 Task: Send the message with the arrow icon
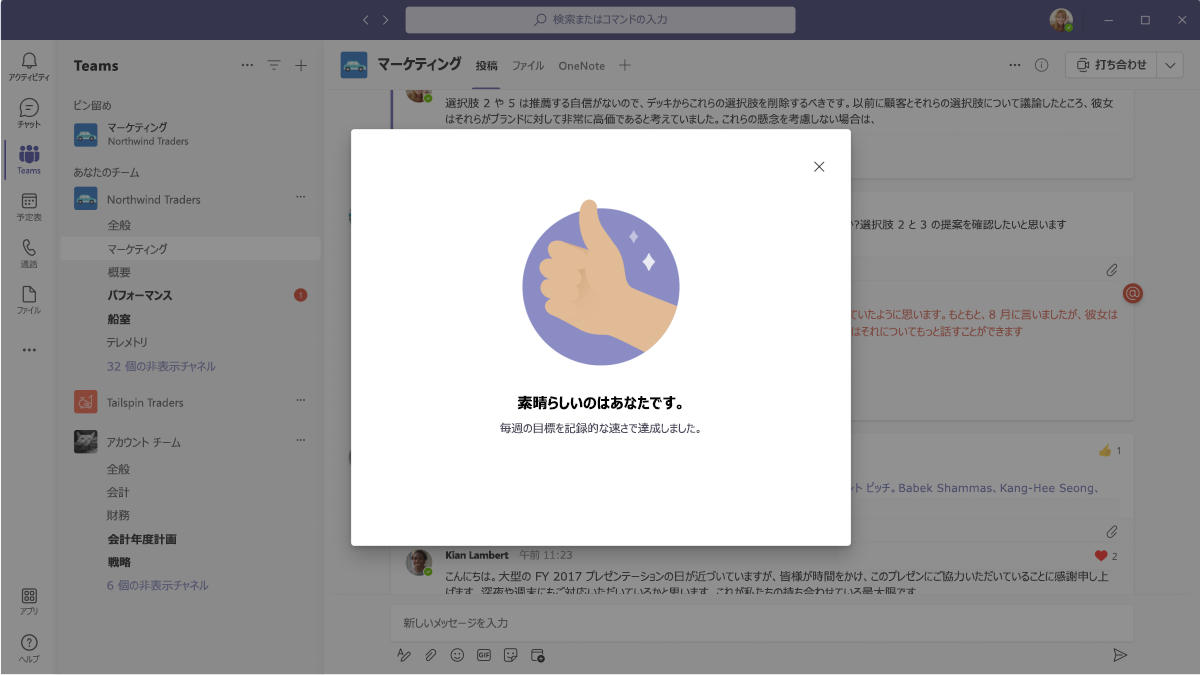[x=1120, y=655]
